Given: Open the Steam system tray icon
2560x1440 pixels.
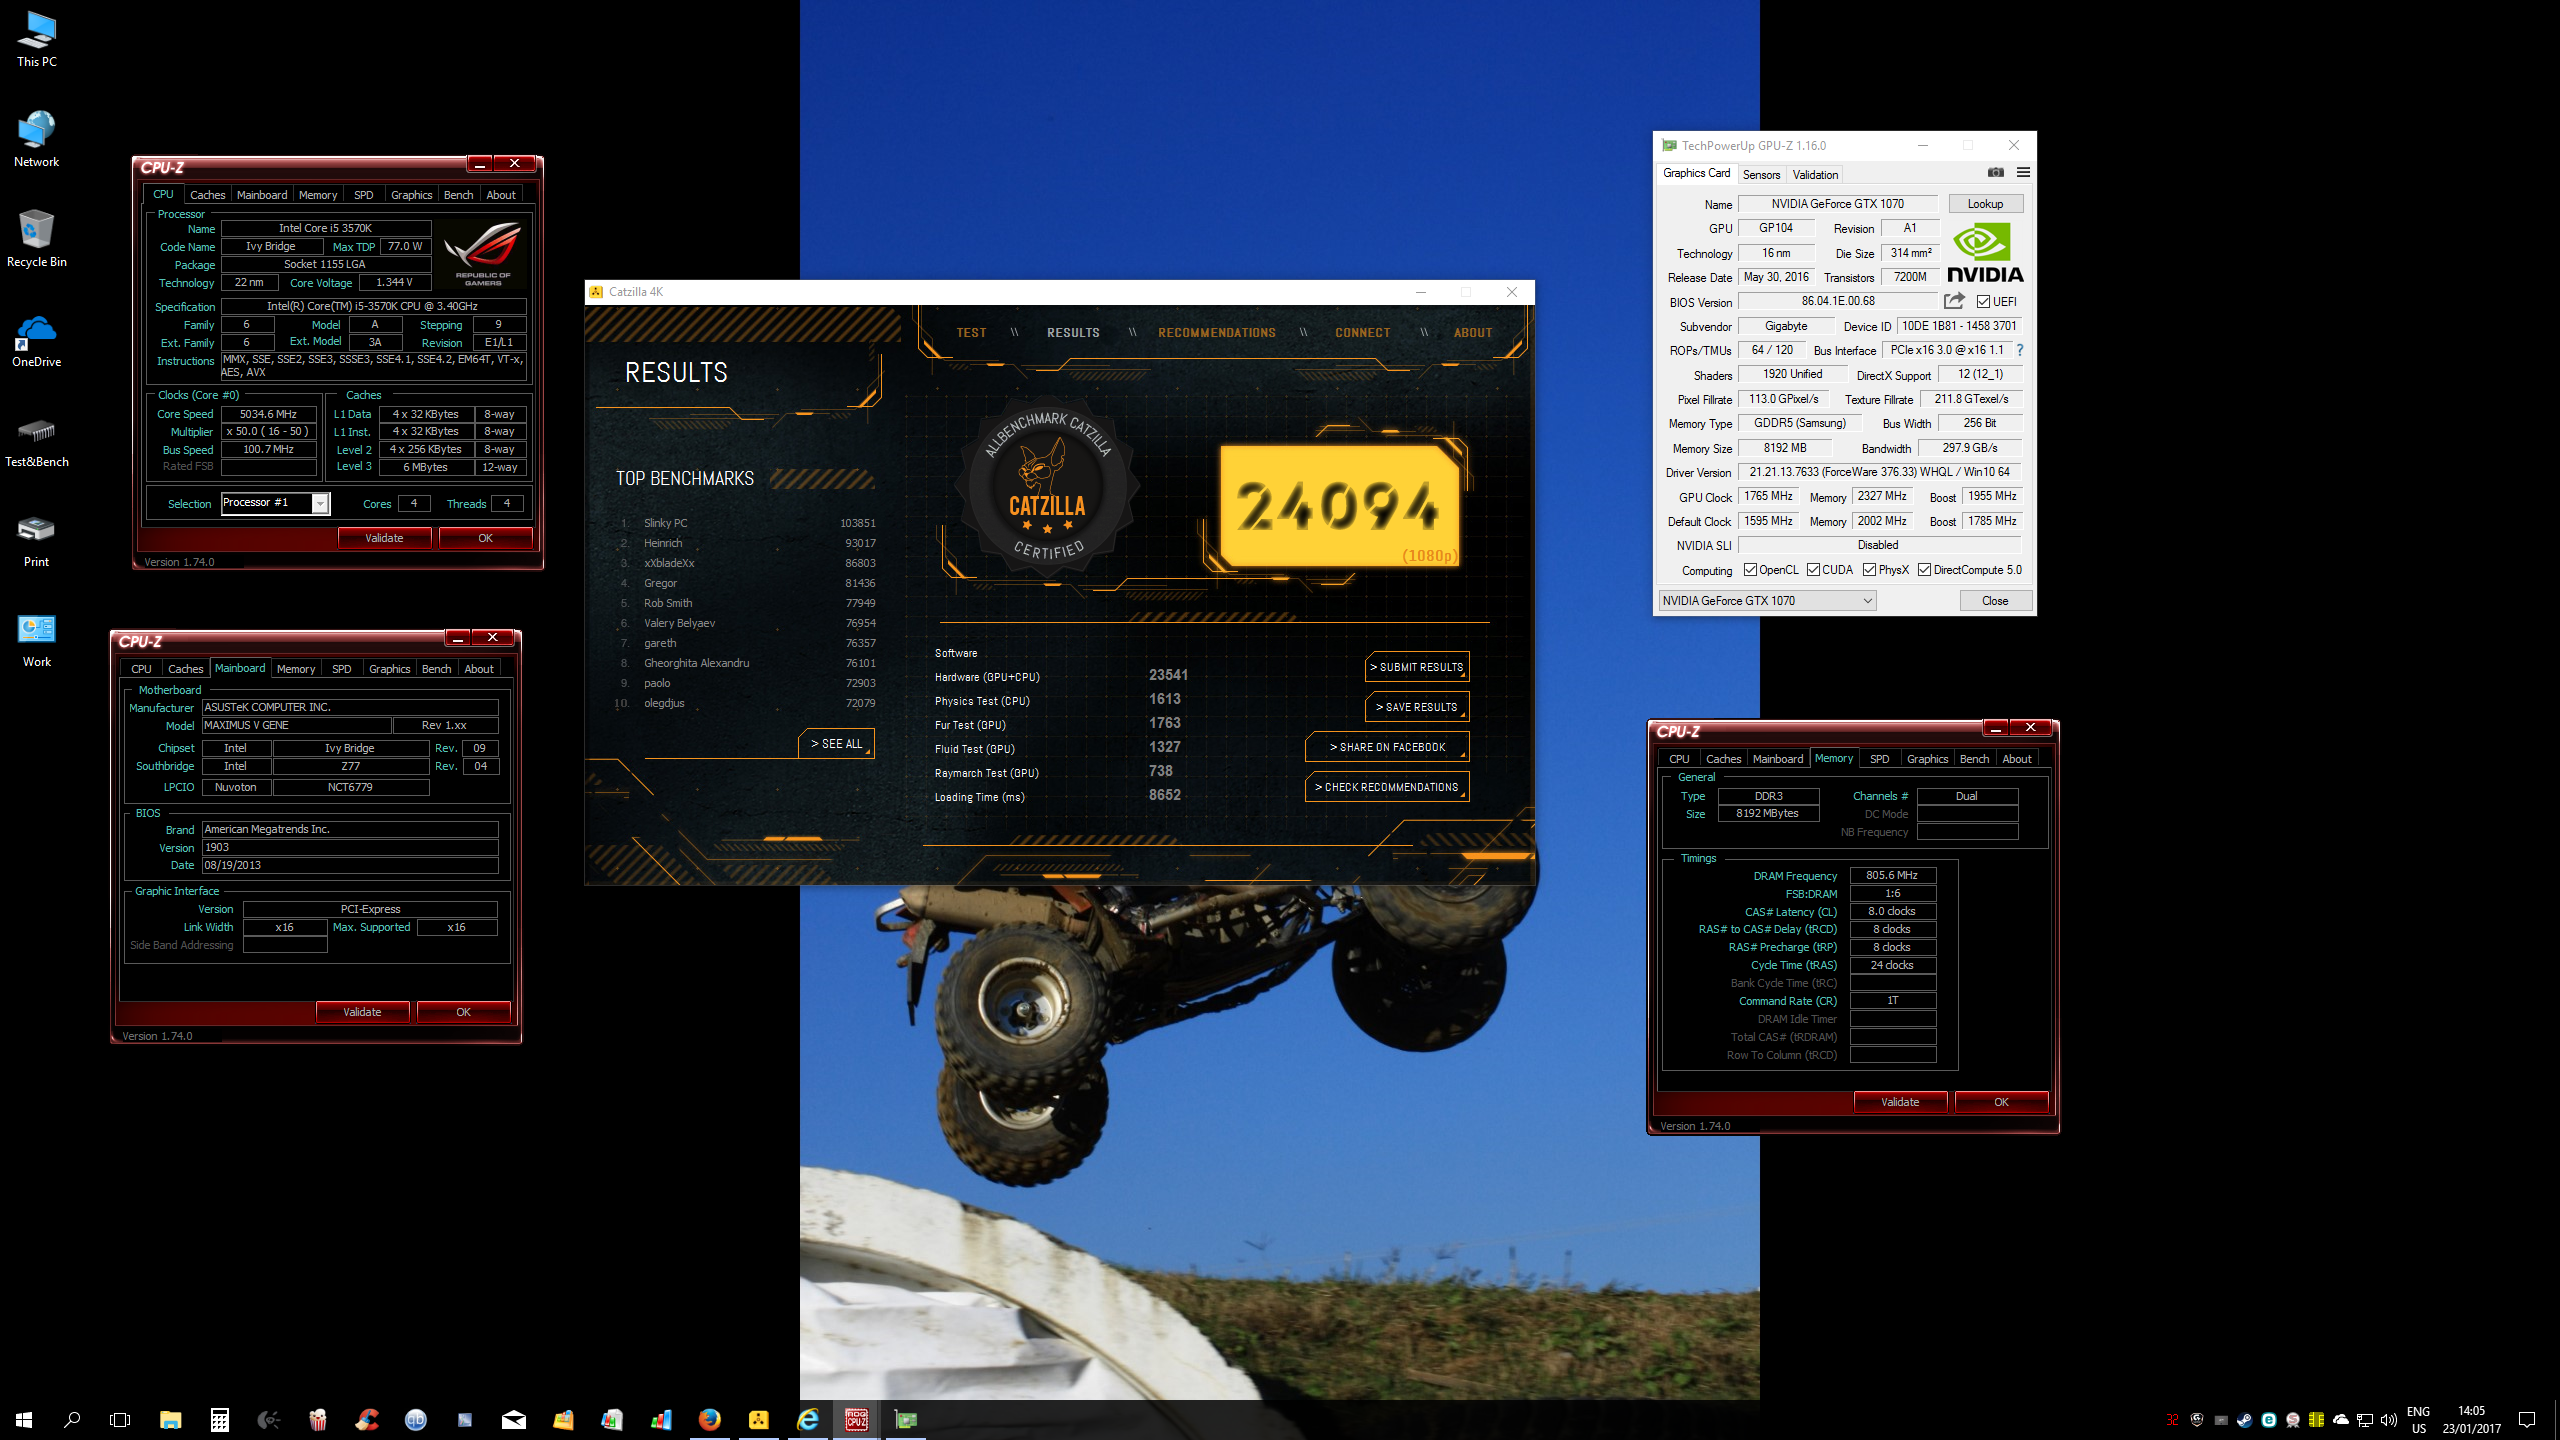Looking at the screenshot, I should tap(2244, 1420).
